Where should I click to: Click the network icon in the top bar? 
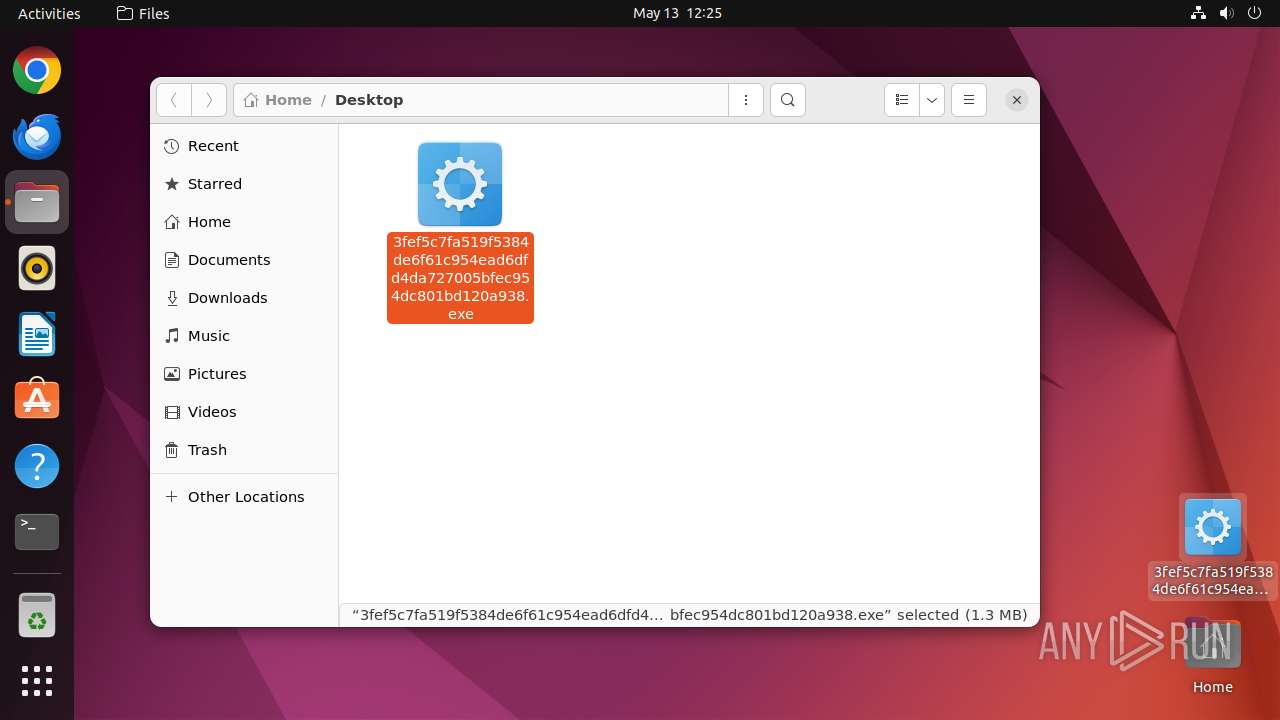[x=1199, y=13]
